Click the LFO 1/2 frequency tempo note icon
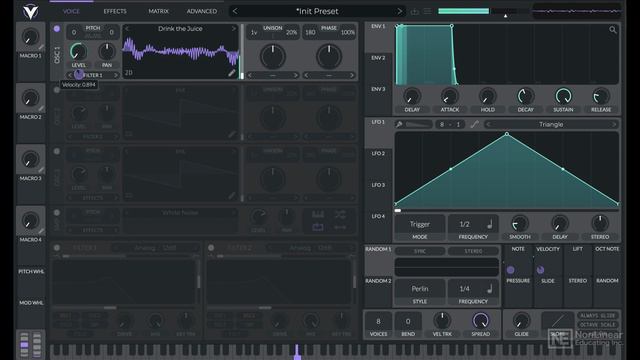This screenshot has width=640, height=360. (x=490, y=224)
